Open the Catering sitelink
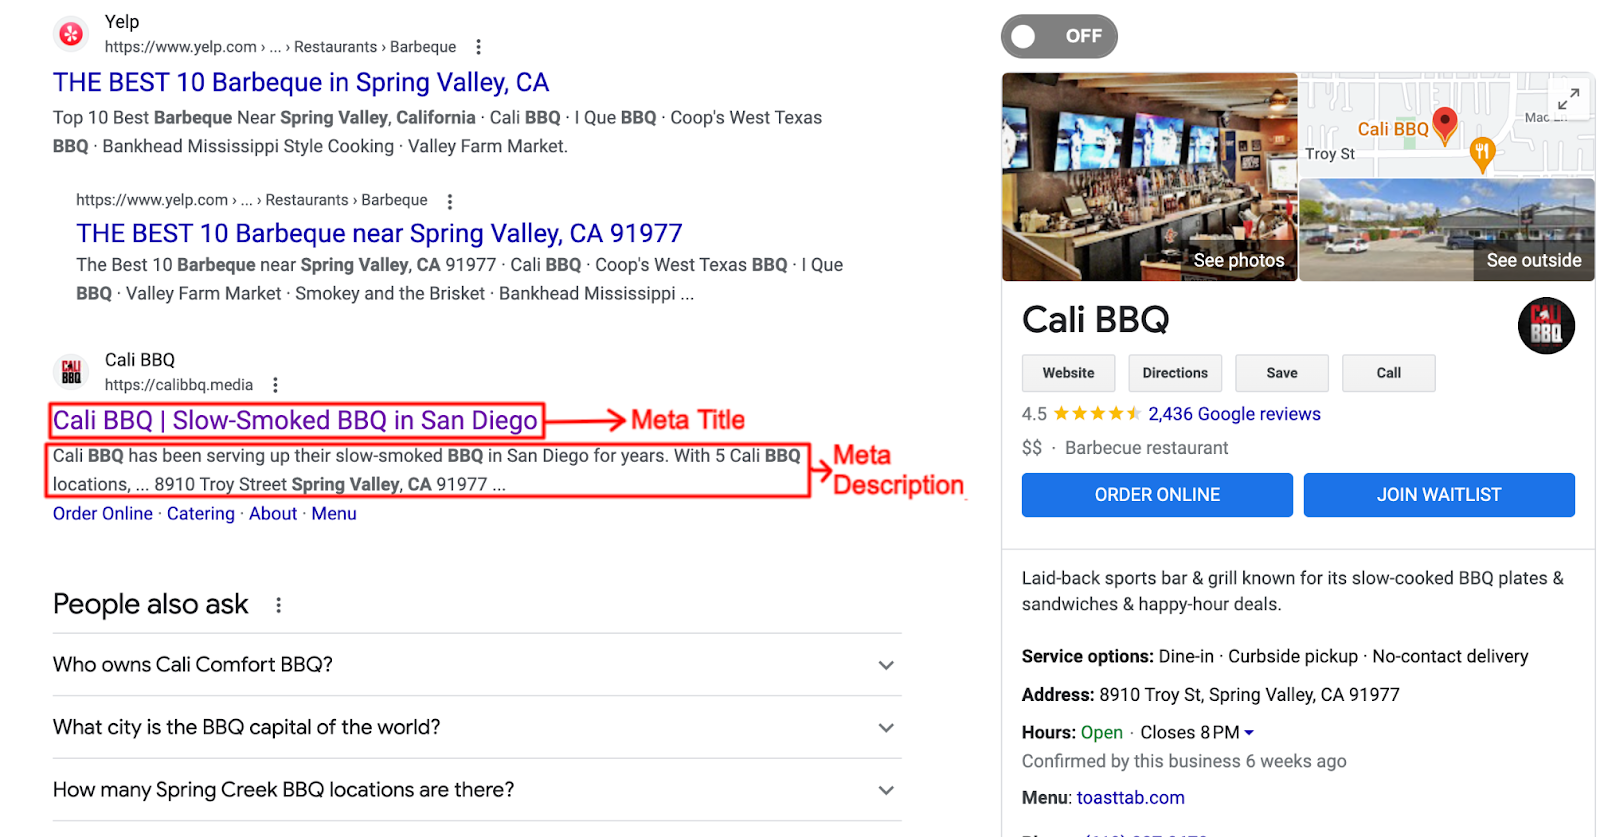This screenshot has width=1600, height=837. tap(201, 514)
